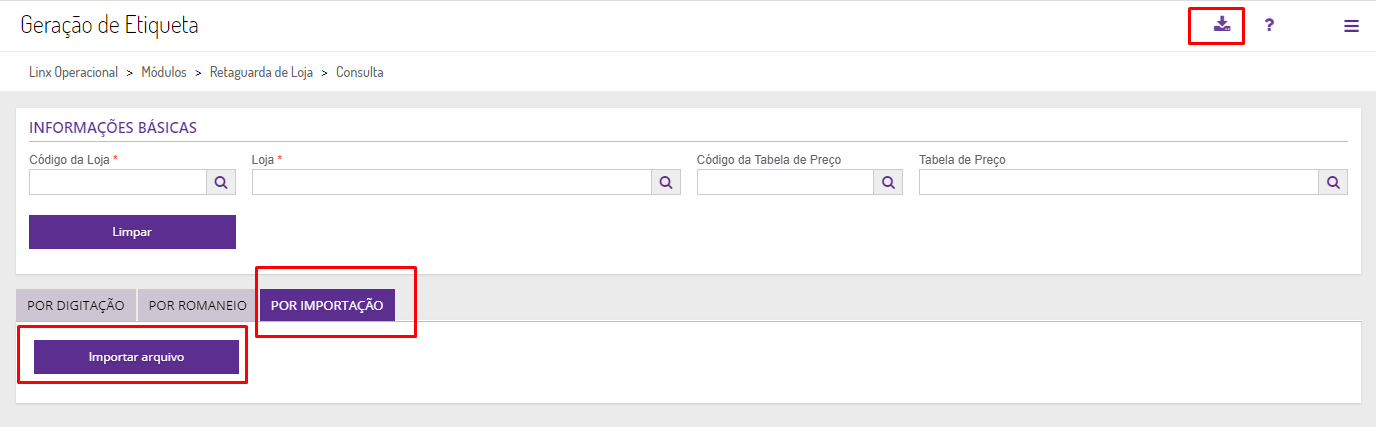The width and height of the screenshot is (1376, 427).
Task: Focus the Código da Tabela de Preço field
Action: pos(785,182)
